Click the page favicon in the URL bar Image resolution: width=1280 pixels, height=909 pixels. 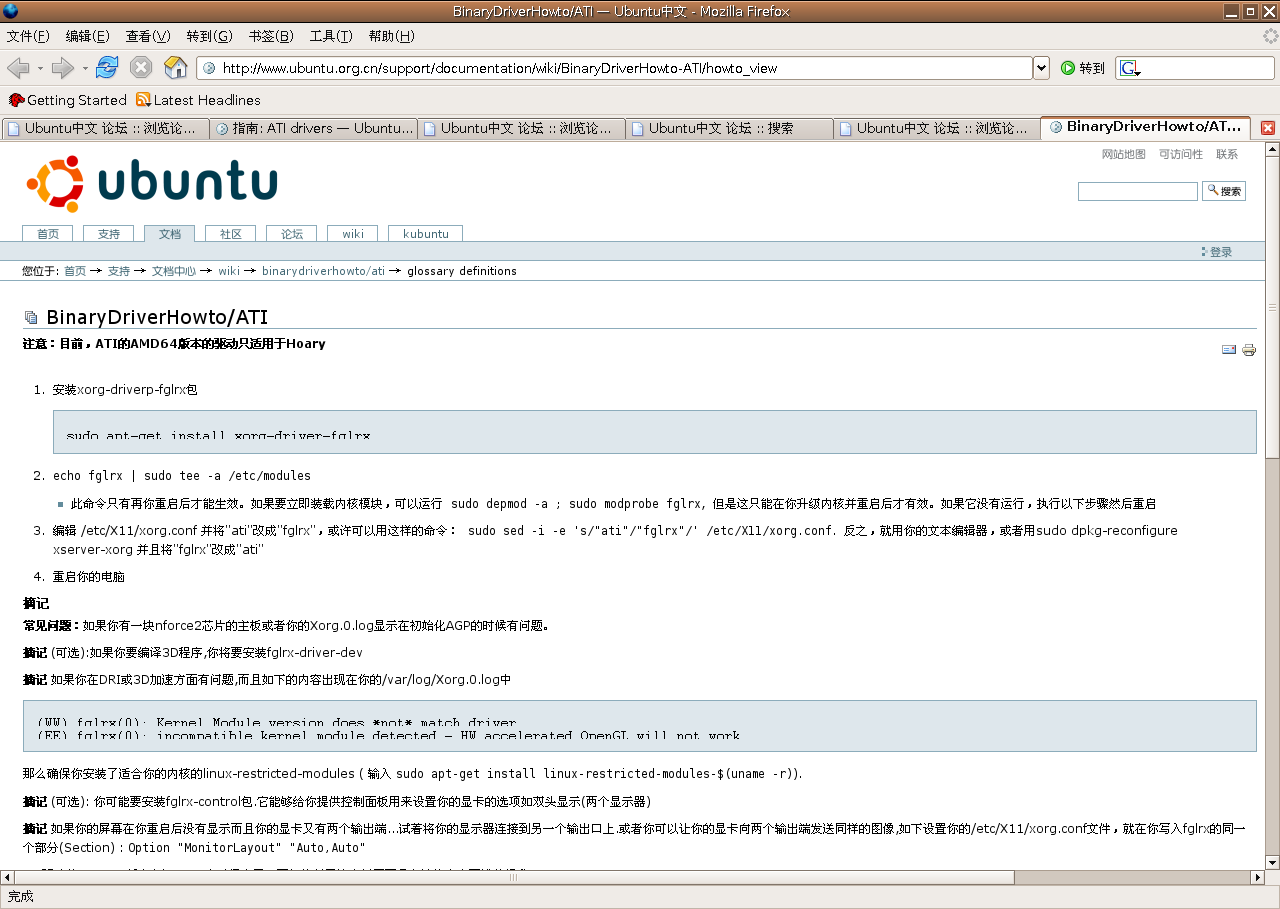click(x=209, y=68)
